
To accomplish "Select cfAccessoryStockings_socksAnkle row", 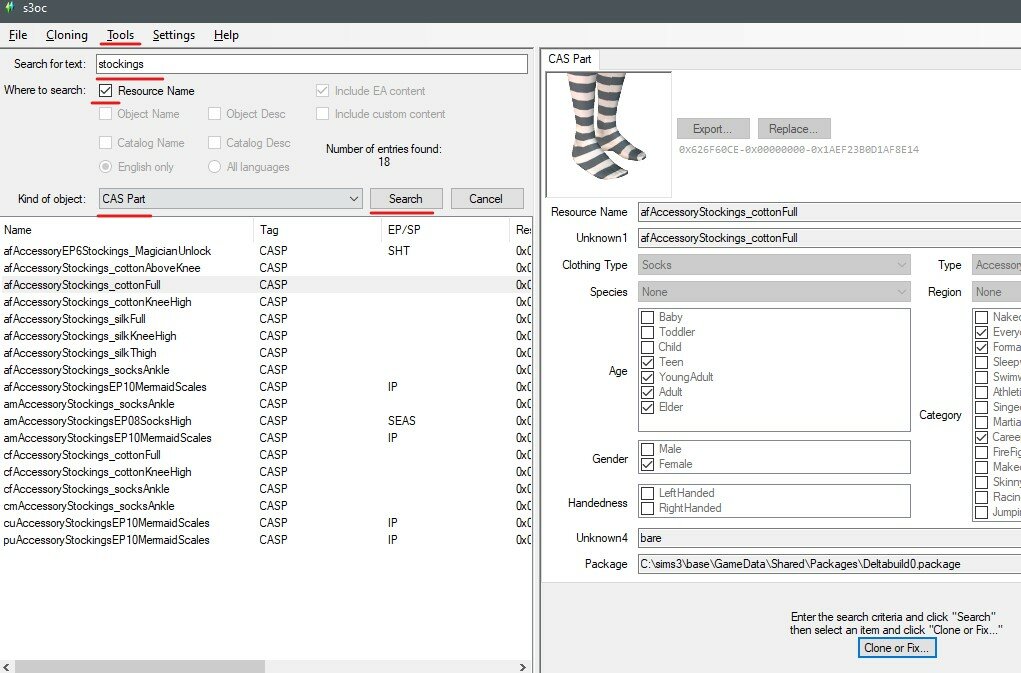I will click(266, 489).
